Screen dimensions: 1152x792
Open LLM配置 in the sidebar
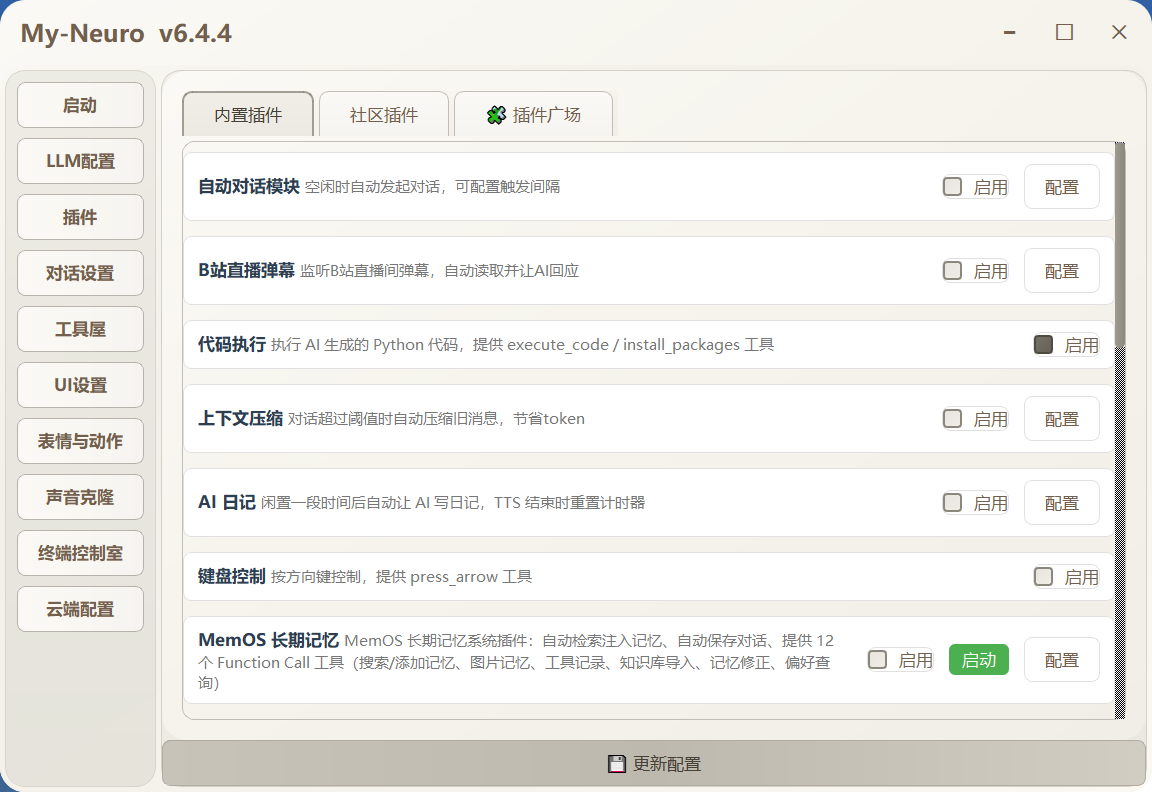tap(80, 161)
